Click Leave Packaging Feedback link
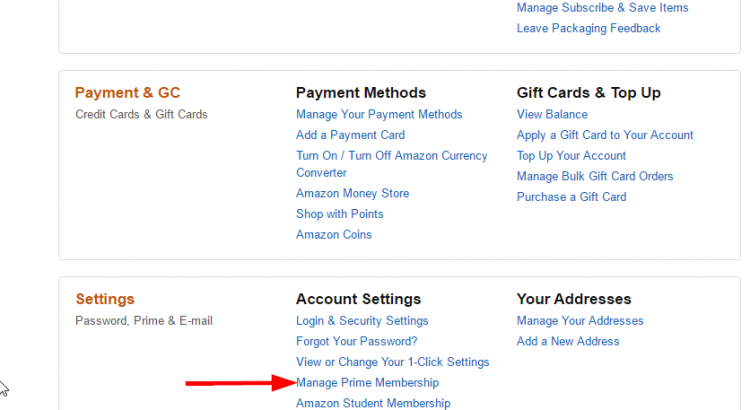The height and width of the screenshot is (410, 750). 588,28
